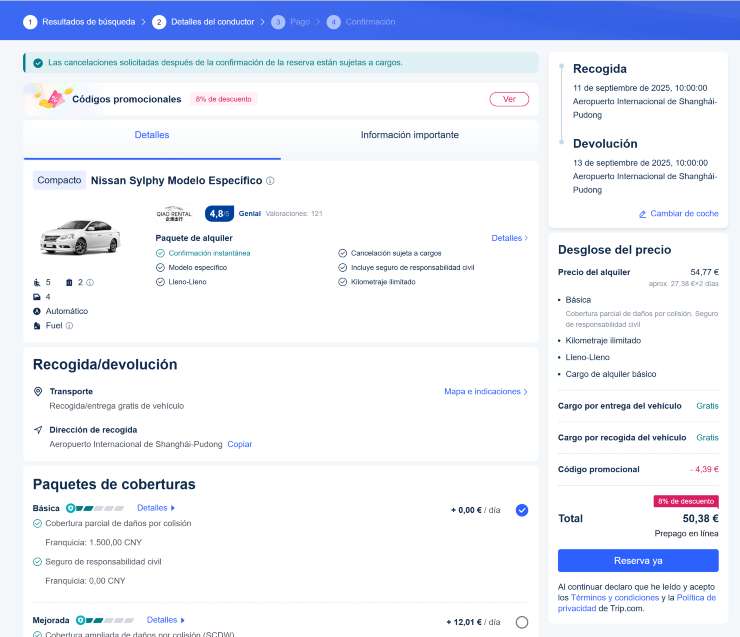Click the step 3 Pago circle
The height and width of the screenshot is (637, 740).
[278, 22]
